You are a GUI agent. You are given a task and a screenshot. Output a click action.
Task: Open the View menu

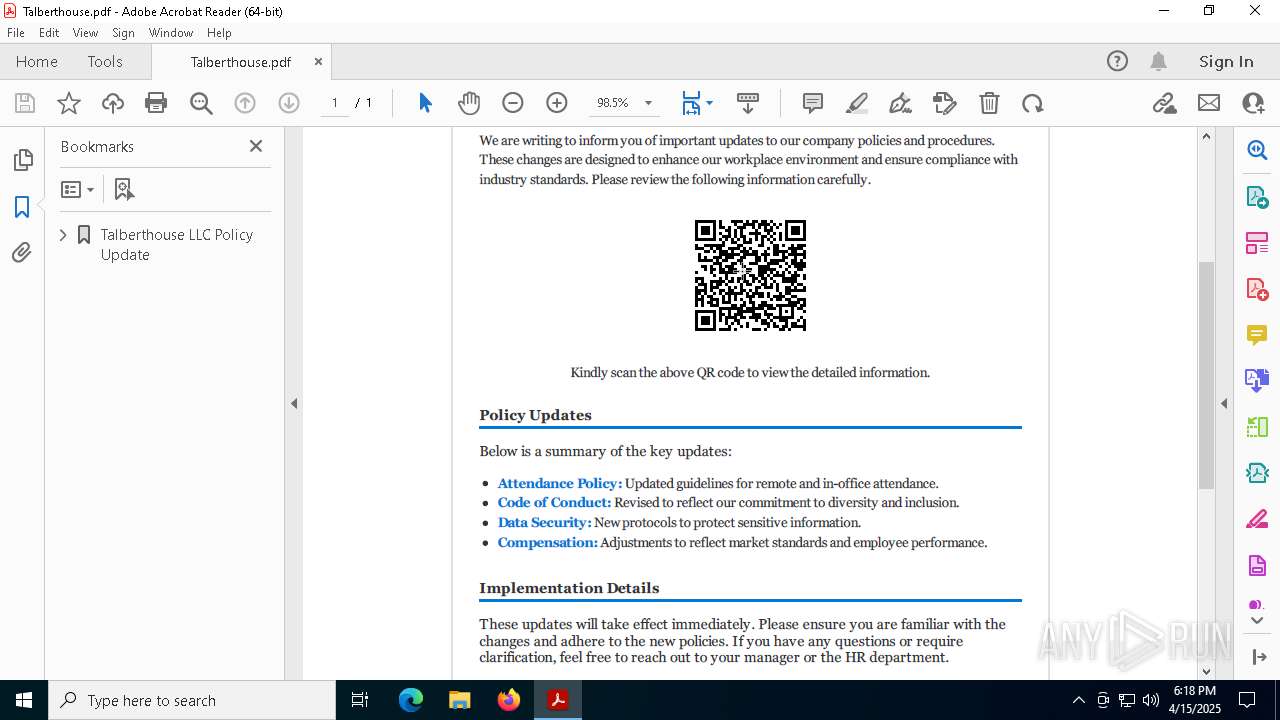tap(85, 32)
